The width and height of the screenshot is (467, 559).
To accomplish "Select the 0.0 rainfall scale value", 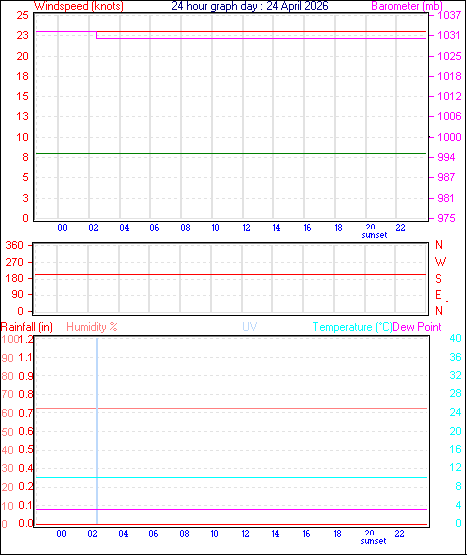I will pos(26,524).
